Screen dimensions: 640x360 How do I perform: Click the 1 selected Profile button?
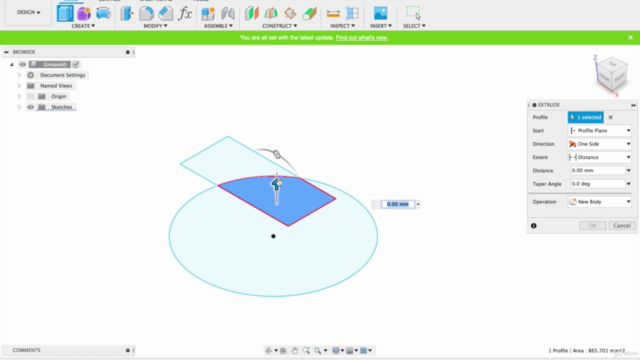585,117
